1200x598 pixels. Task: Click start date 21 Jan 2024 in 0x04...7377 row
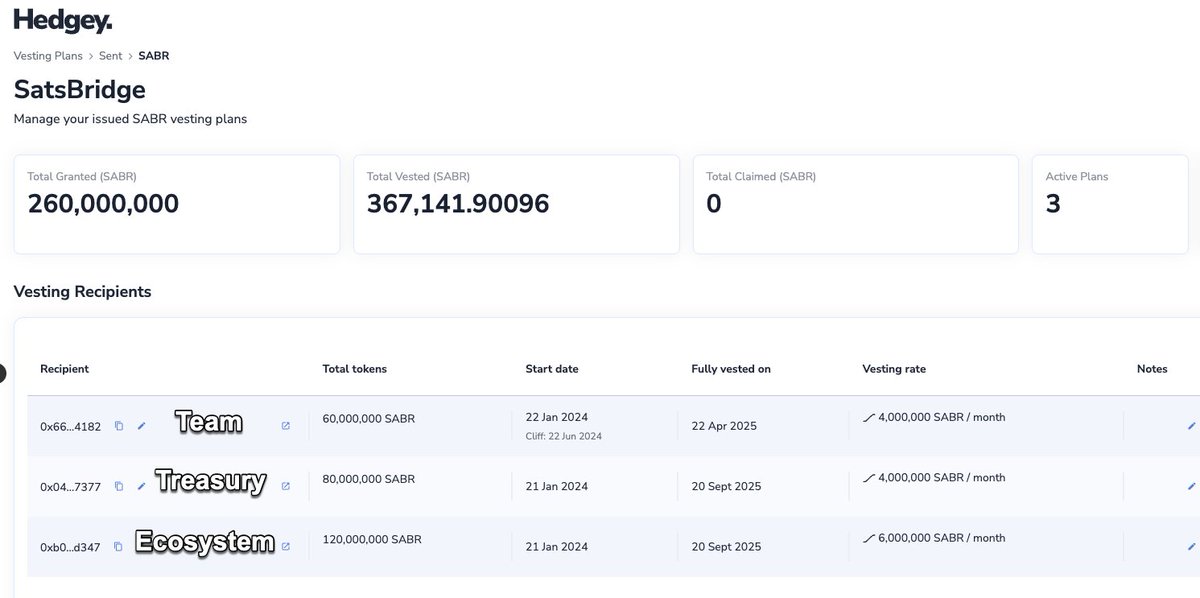point(557,486)
